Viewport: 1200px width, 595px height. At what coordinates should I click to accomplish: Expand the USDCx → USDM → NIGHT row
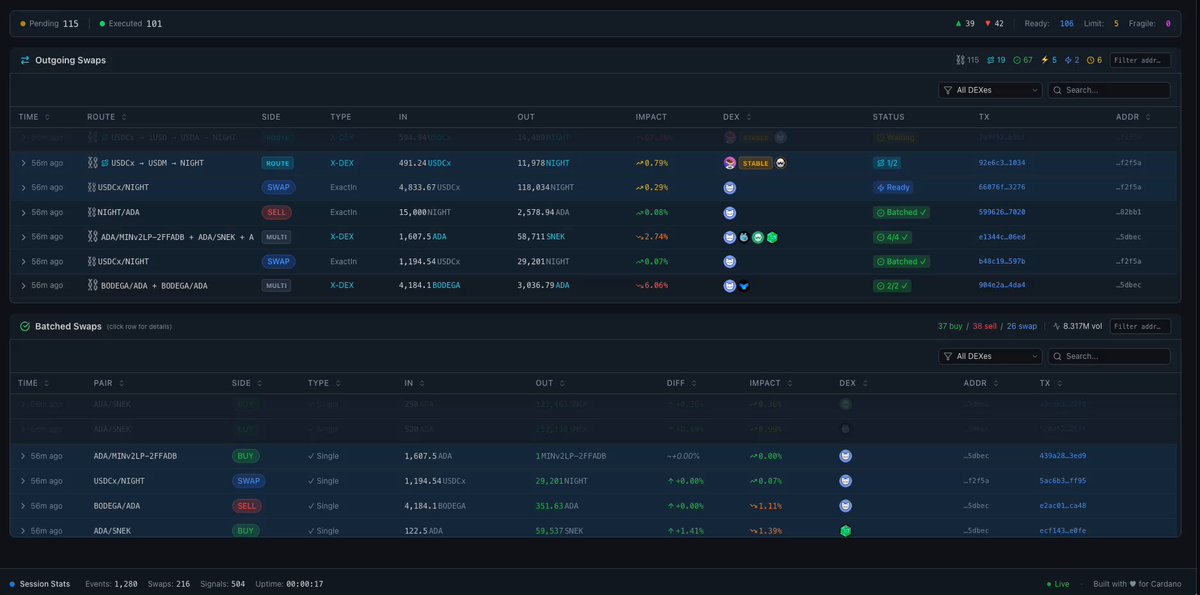coord(23,163)
